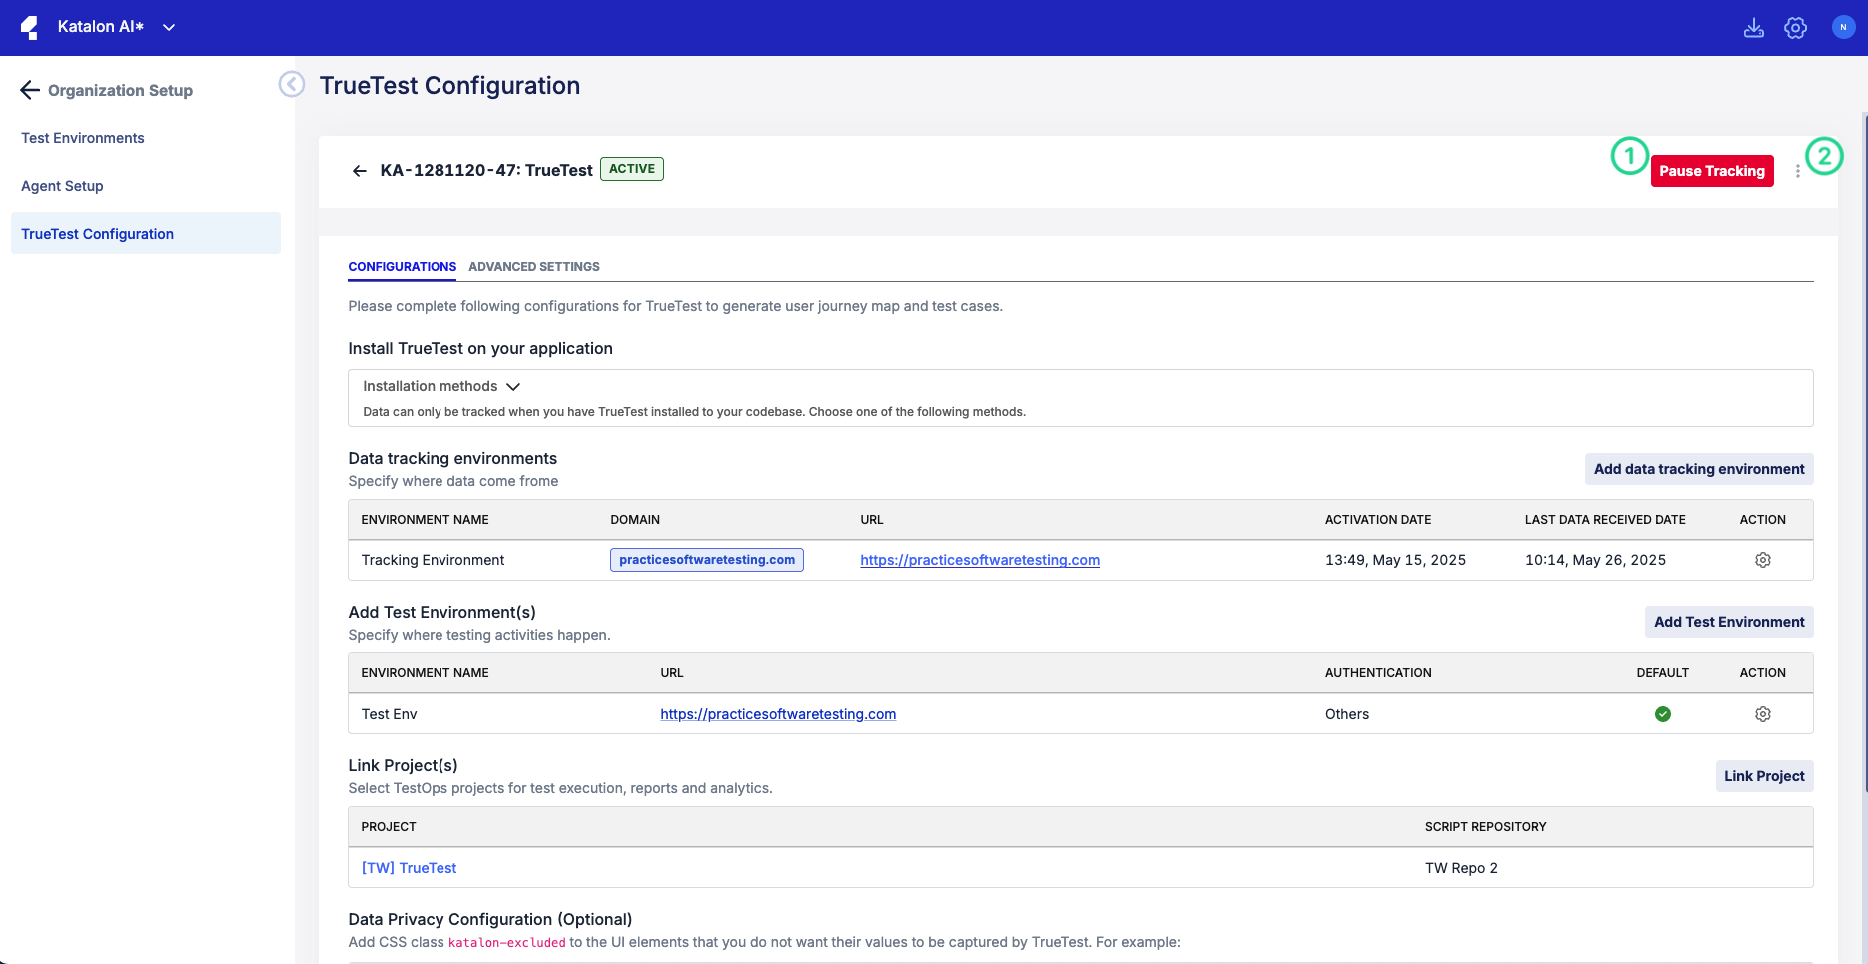
Task: Select TrueTest Configuration in sidebar
Action: [146, 233]
